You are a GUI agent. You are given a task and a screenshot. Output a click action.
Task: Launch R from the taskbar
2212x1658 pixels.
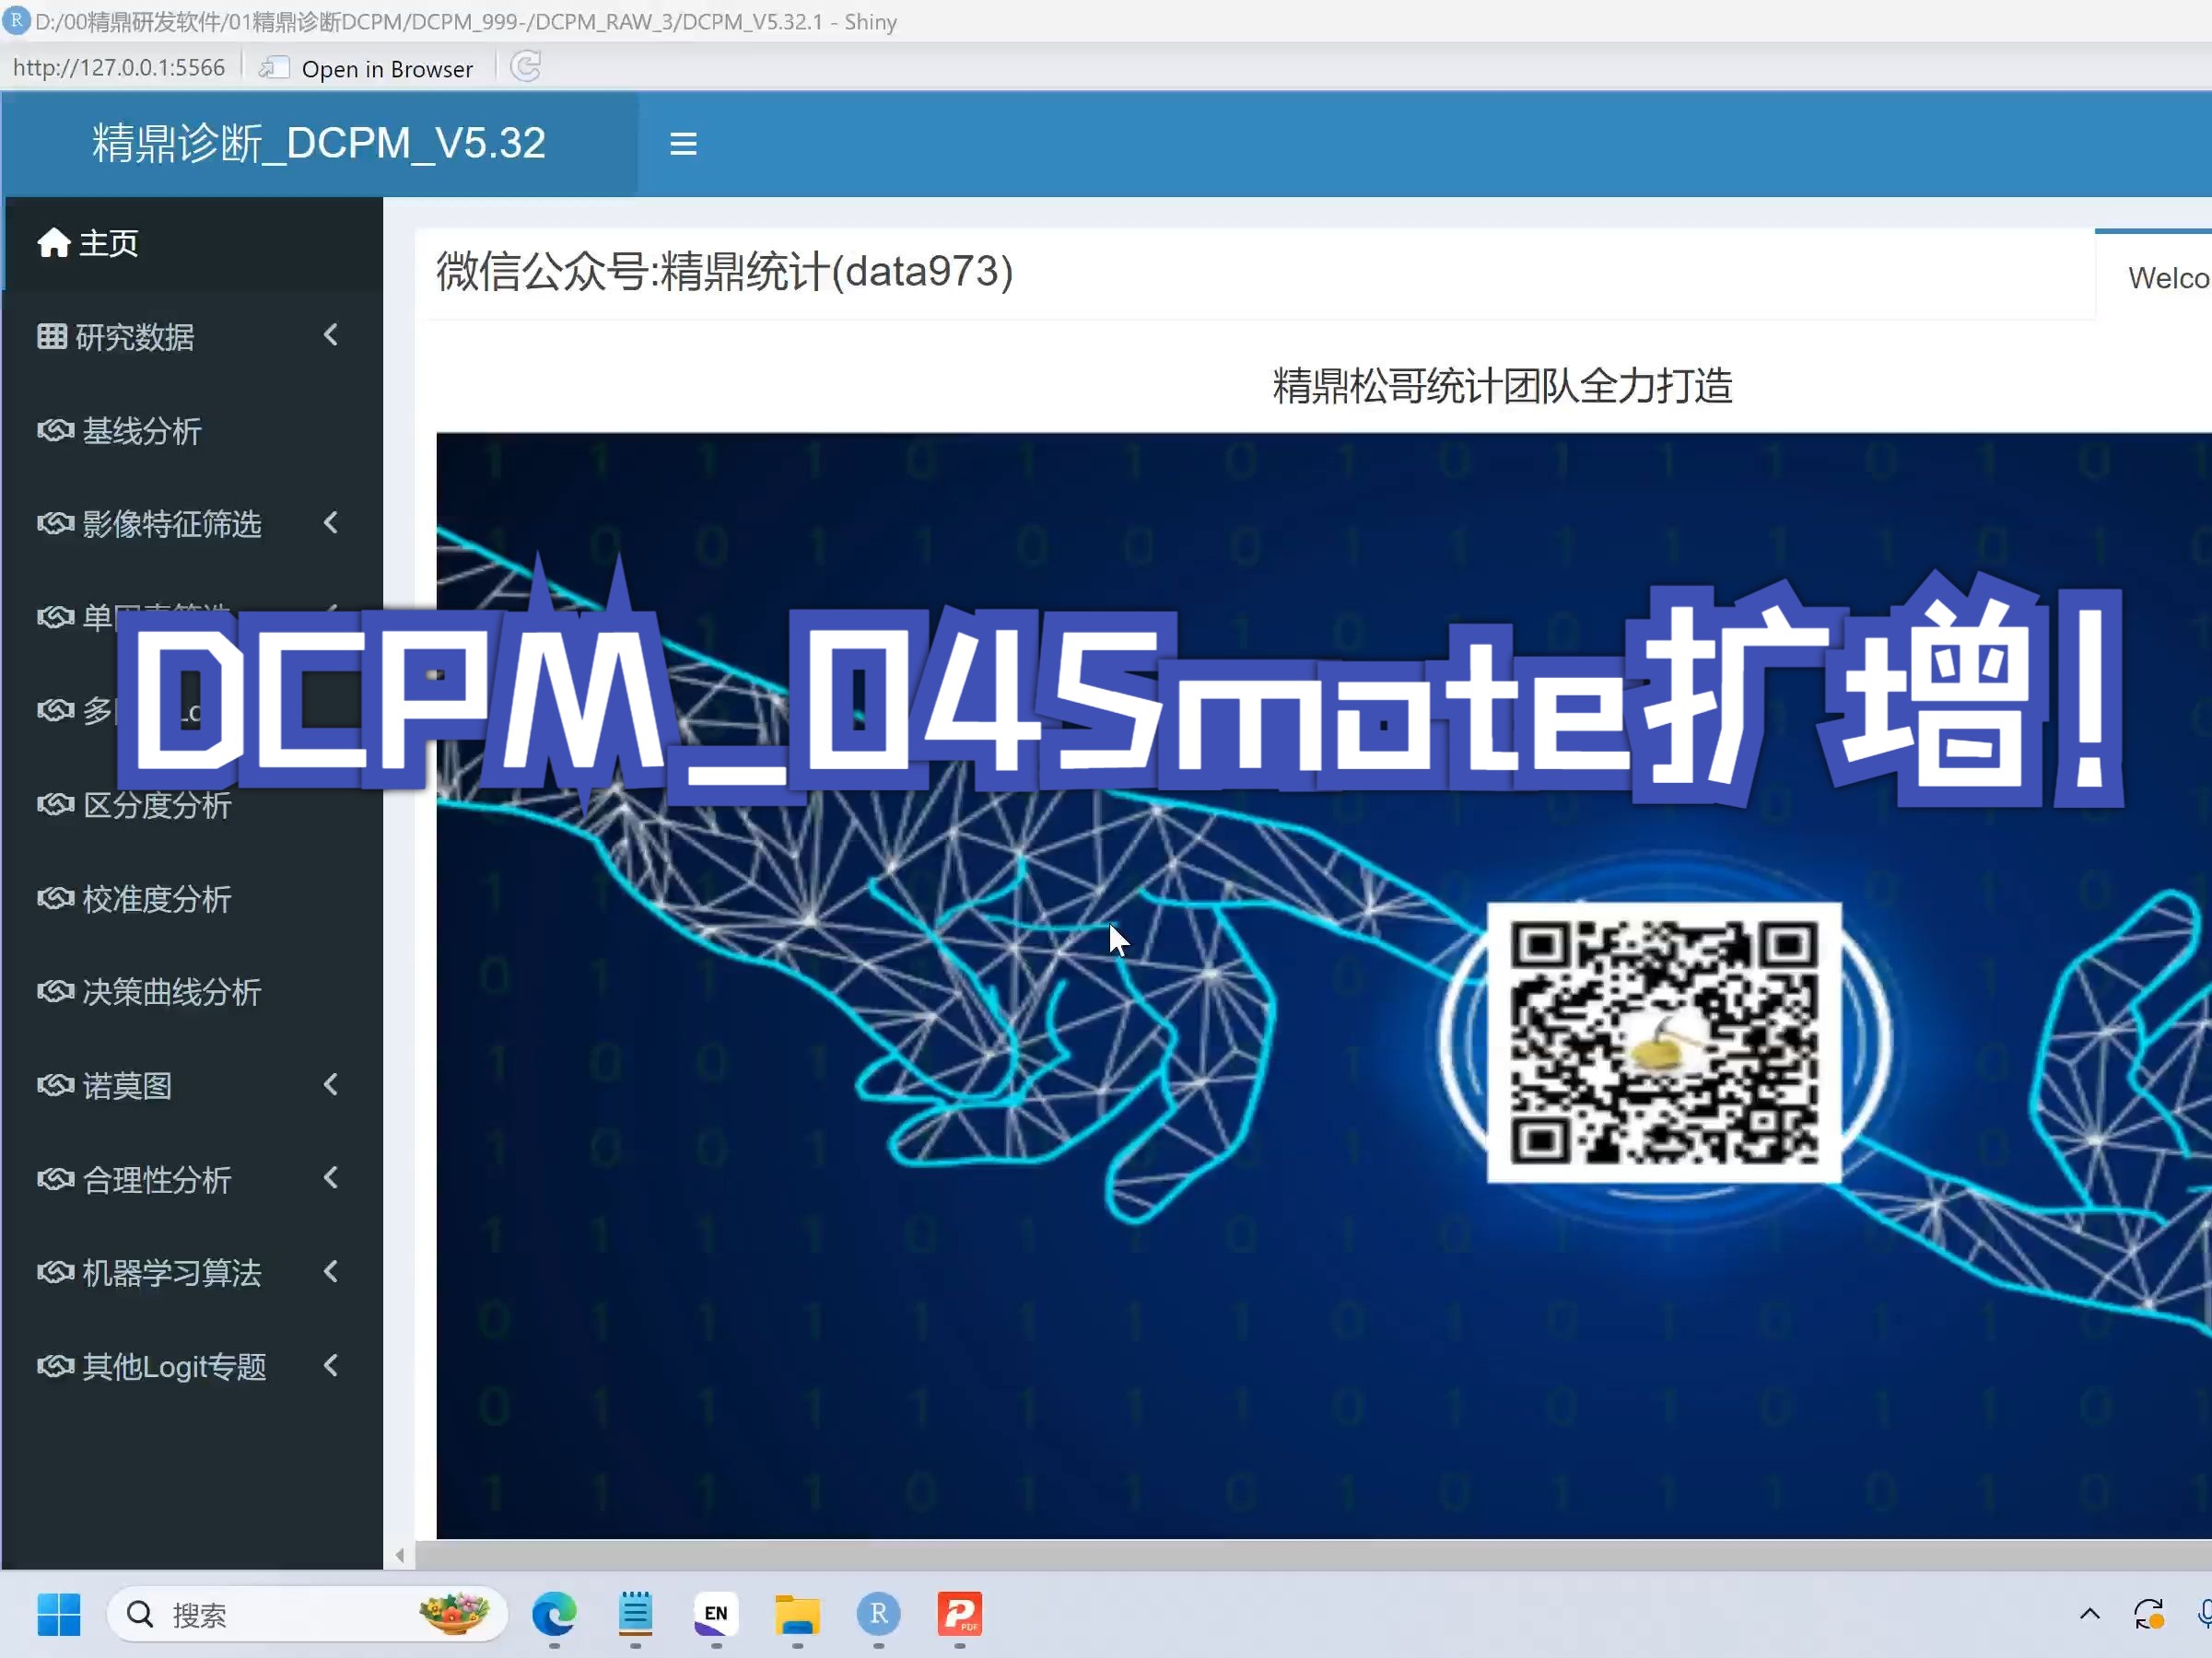point(877,1615)
